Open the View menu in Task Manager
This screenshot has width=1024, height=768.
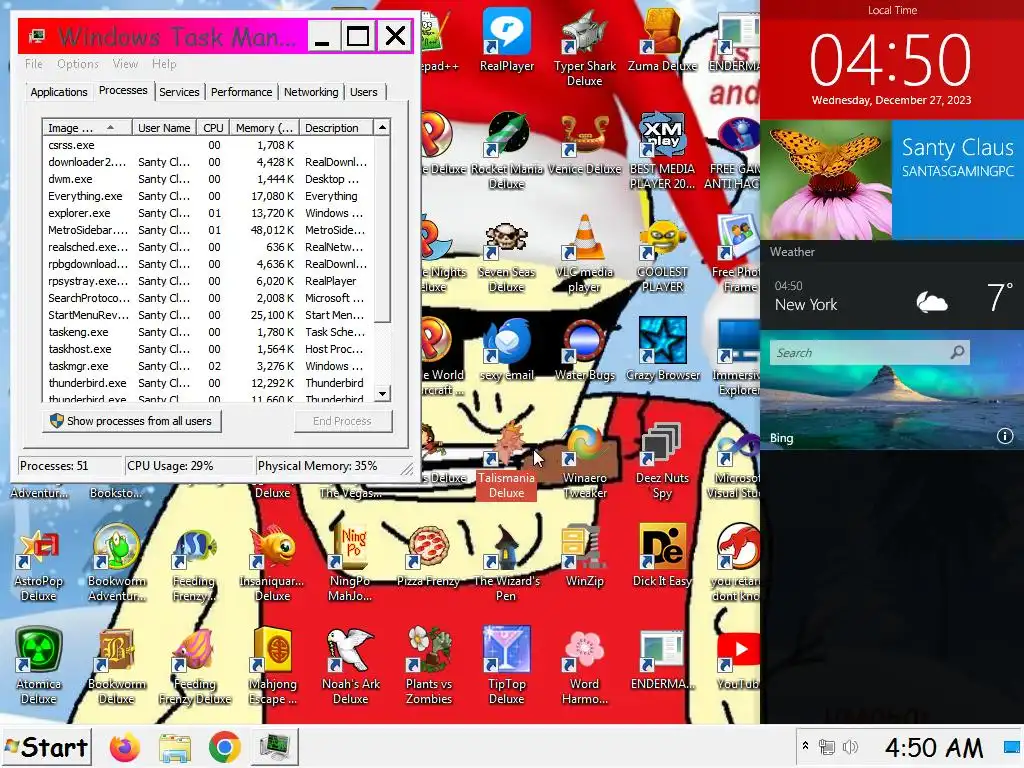pos(125,64)
